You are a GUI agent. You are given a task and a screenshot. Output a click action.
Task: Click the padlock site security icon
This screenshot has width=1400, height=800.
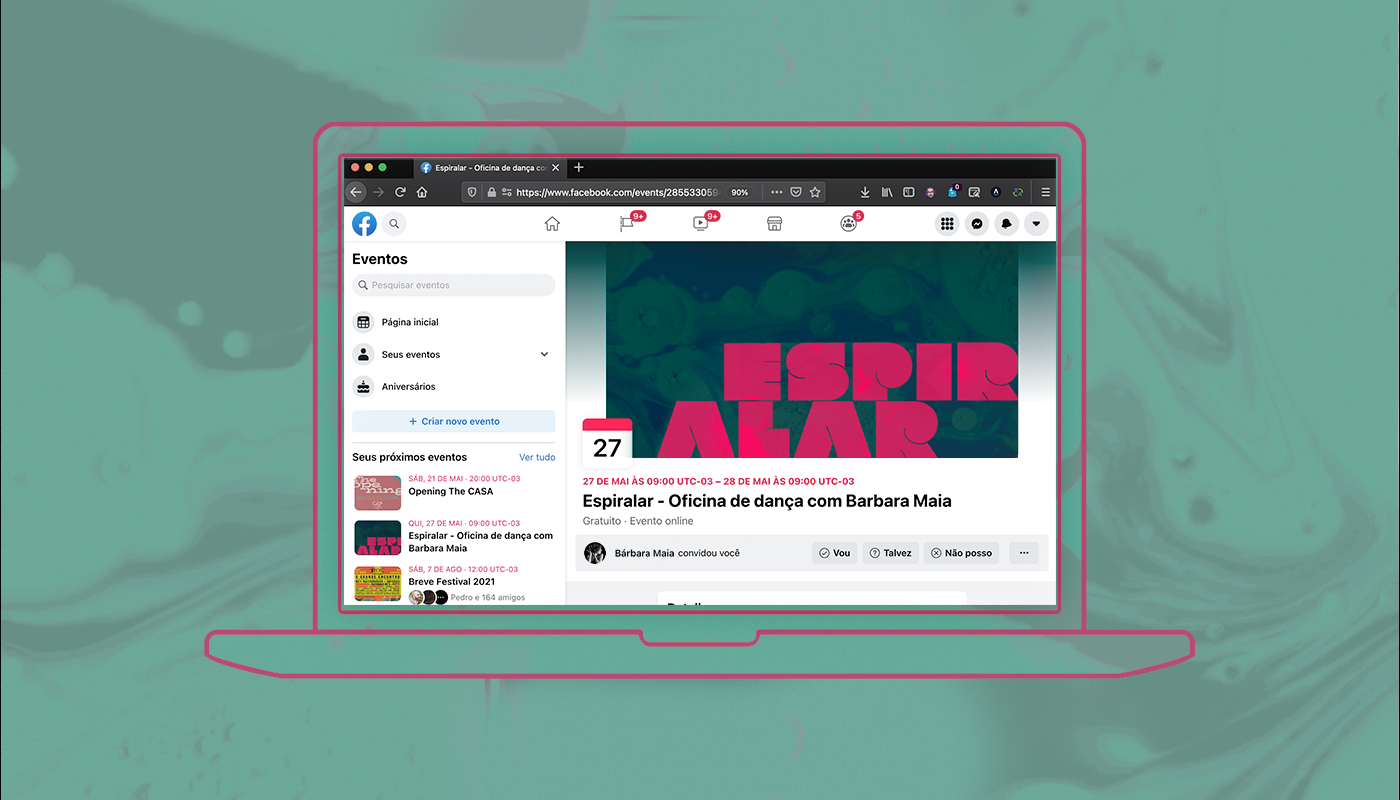tap(491, 192)
